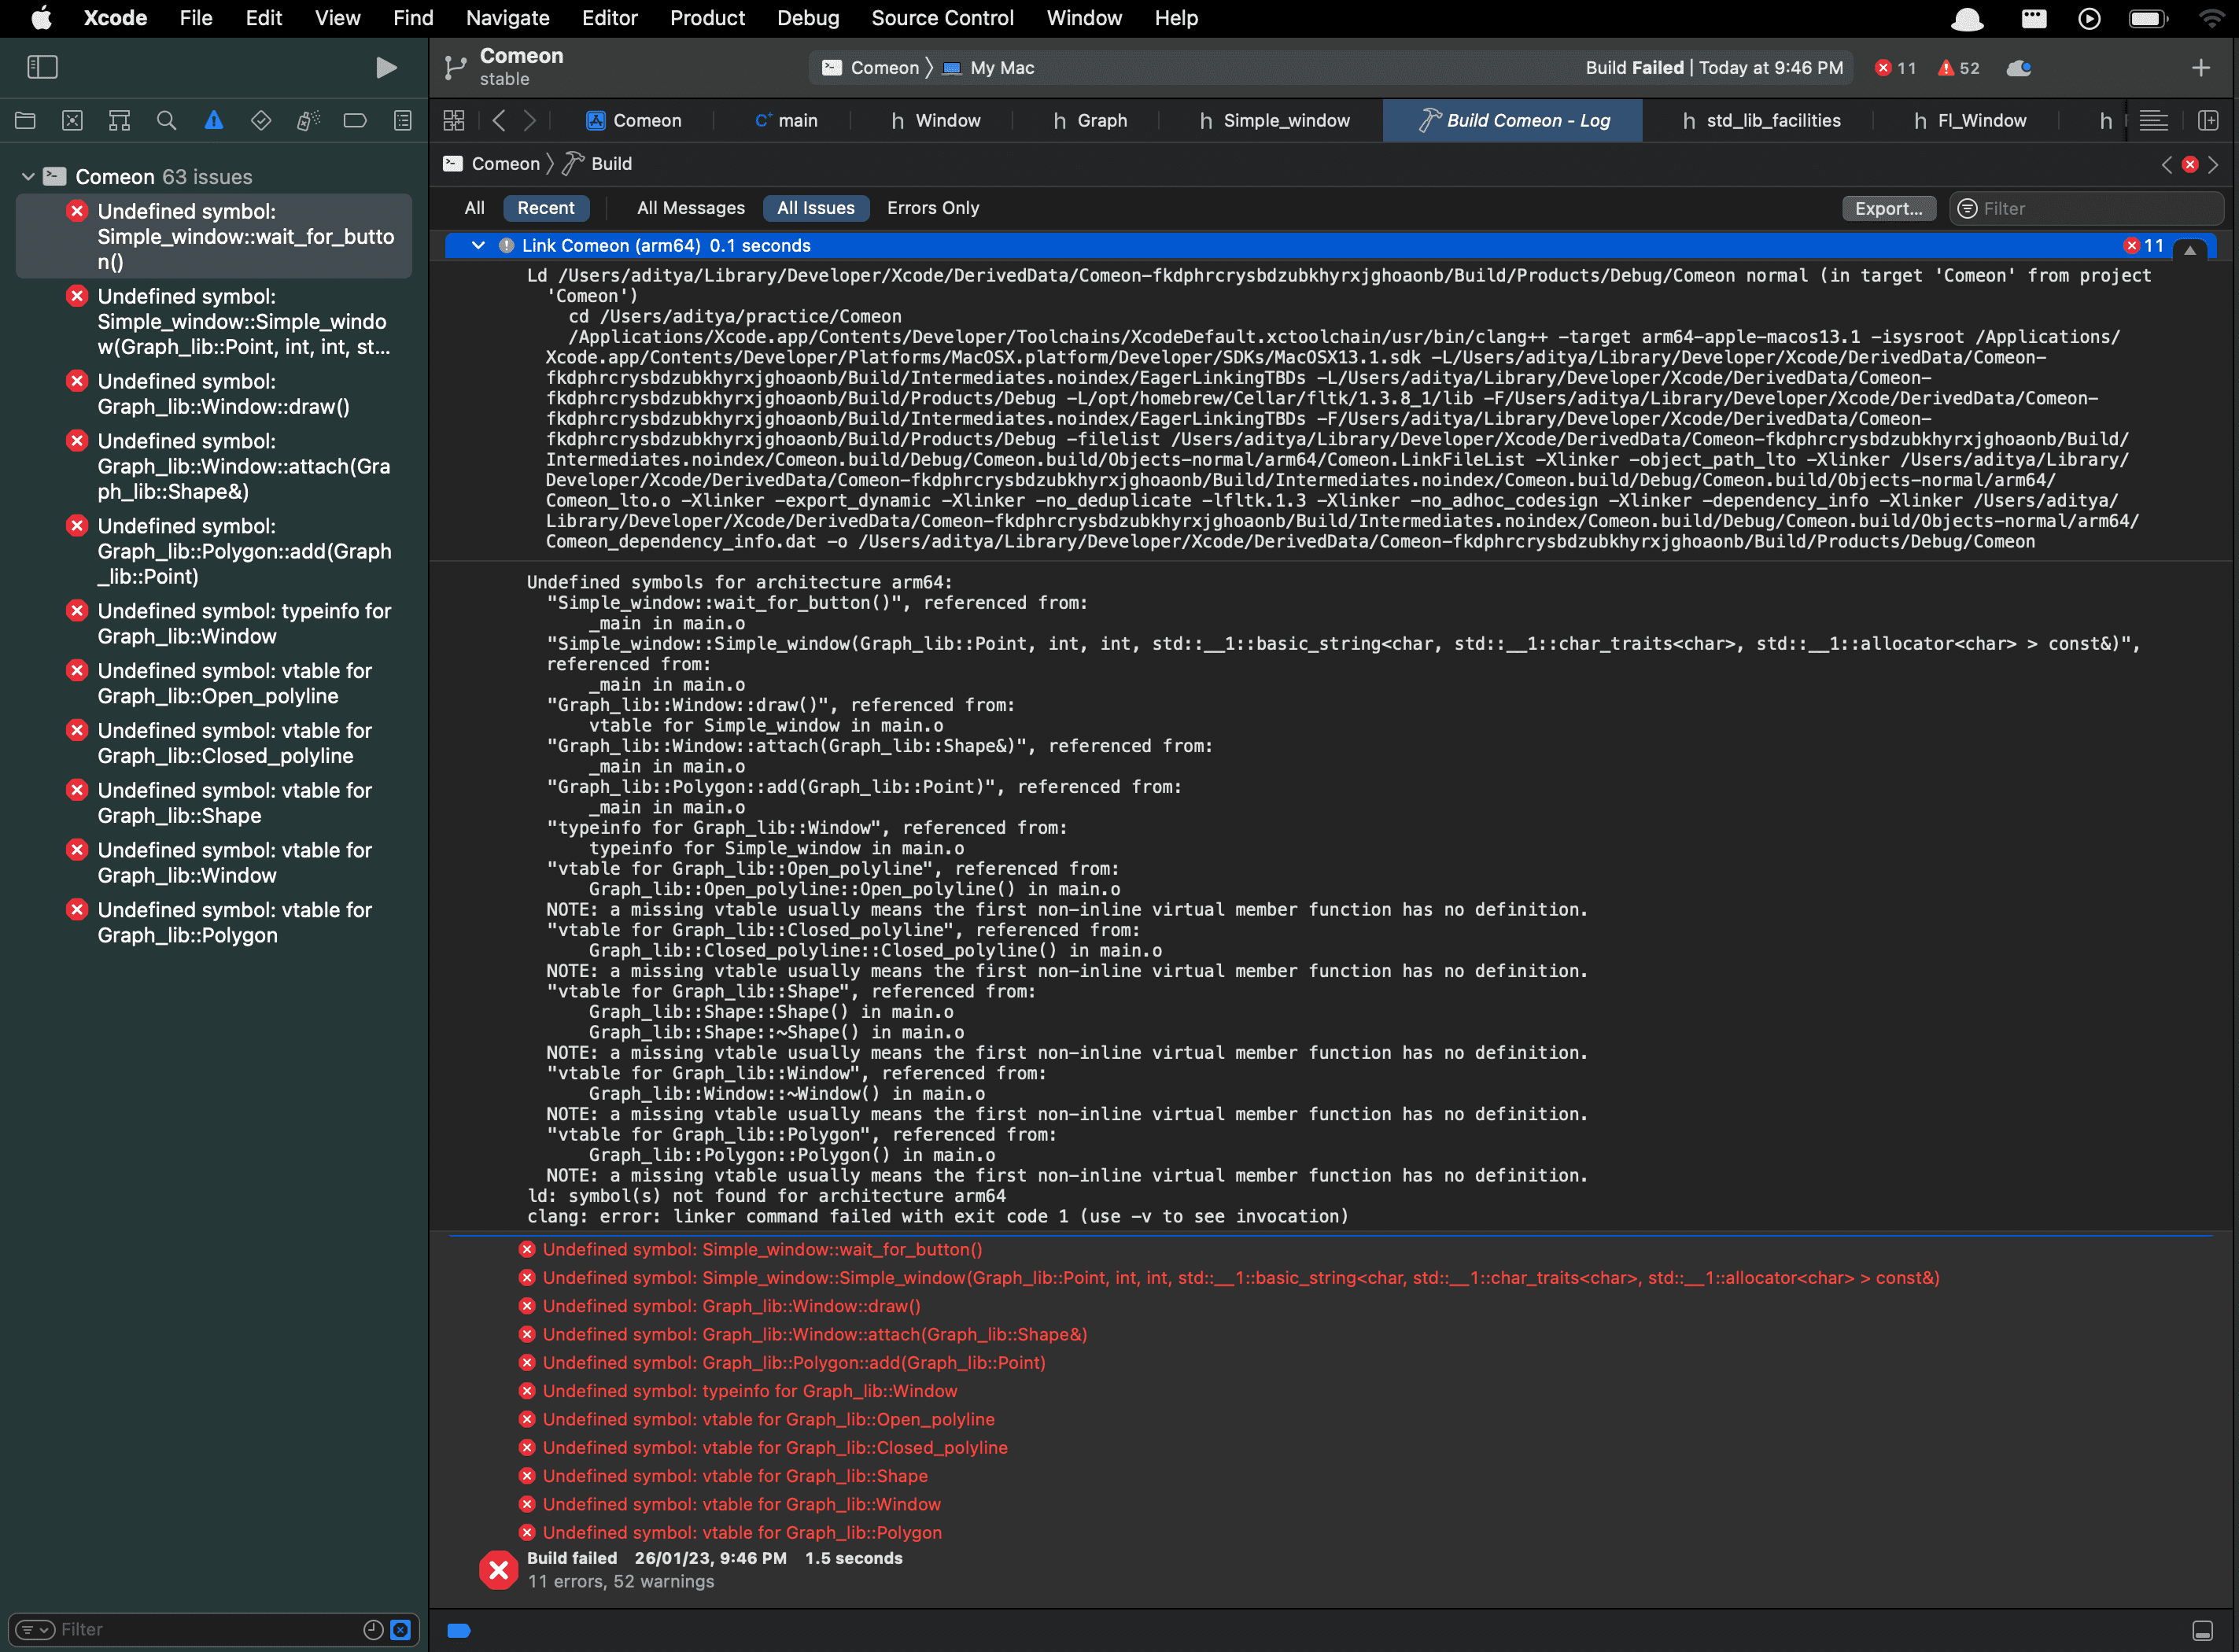Toggle recently modified issues clock filter
This screenshot has width=2239, height=1652.
tap(373, 1629)
